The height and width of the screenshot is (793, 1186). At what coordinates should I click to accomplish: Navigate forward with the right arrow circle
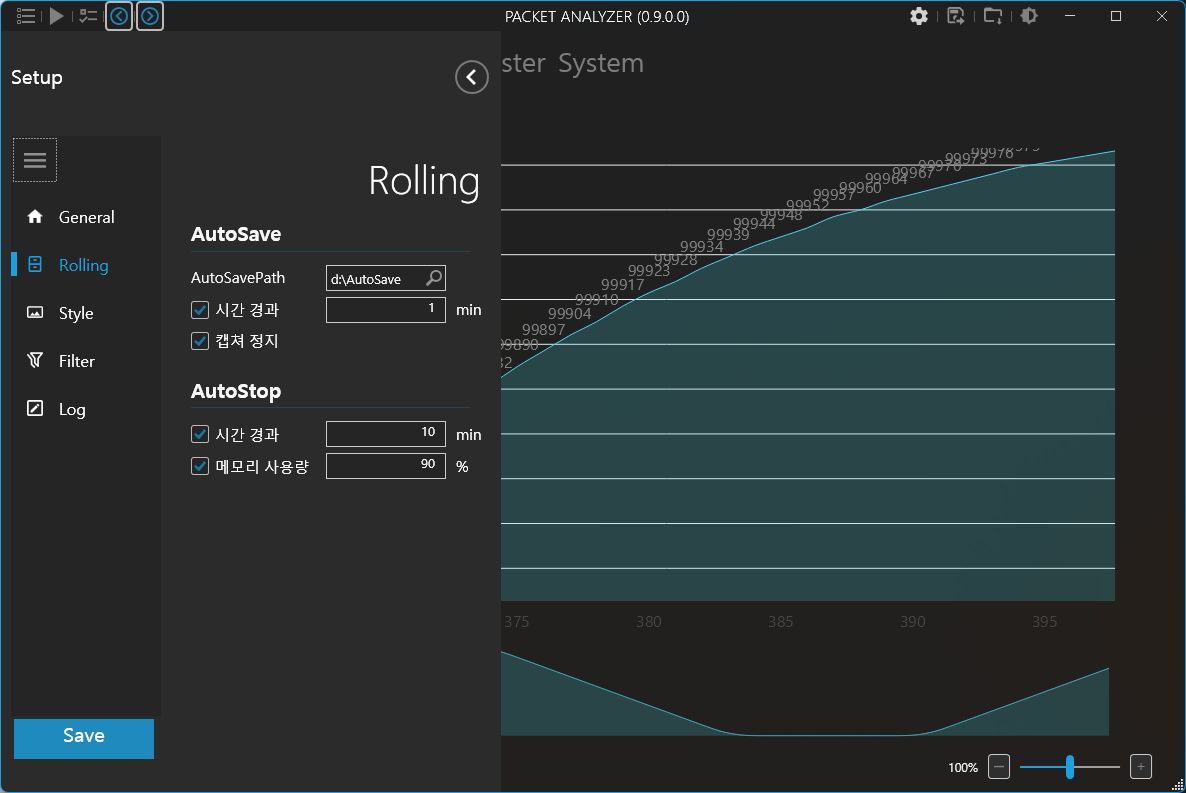coord(150,16)
